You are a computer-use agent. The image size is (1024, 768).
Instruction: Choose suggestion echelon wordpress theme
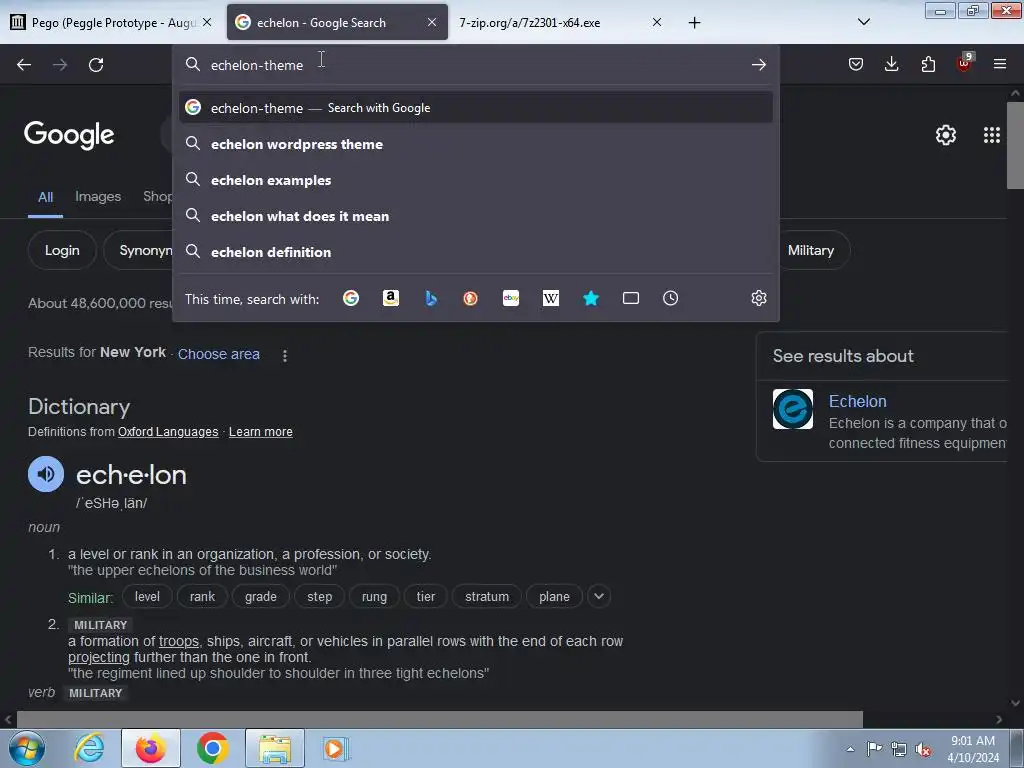475,144
